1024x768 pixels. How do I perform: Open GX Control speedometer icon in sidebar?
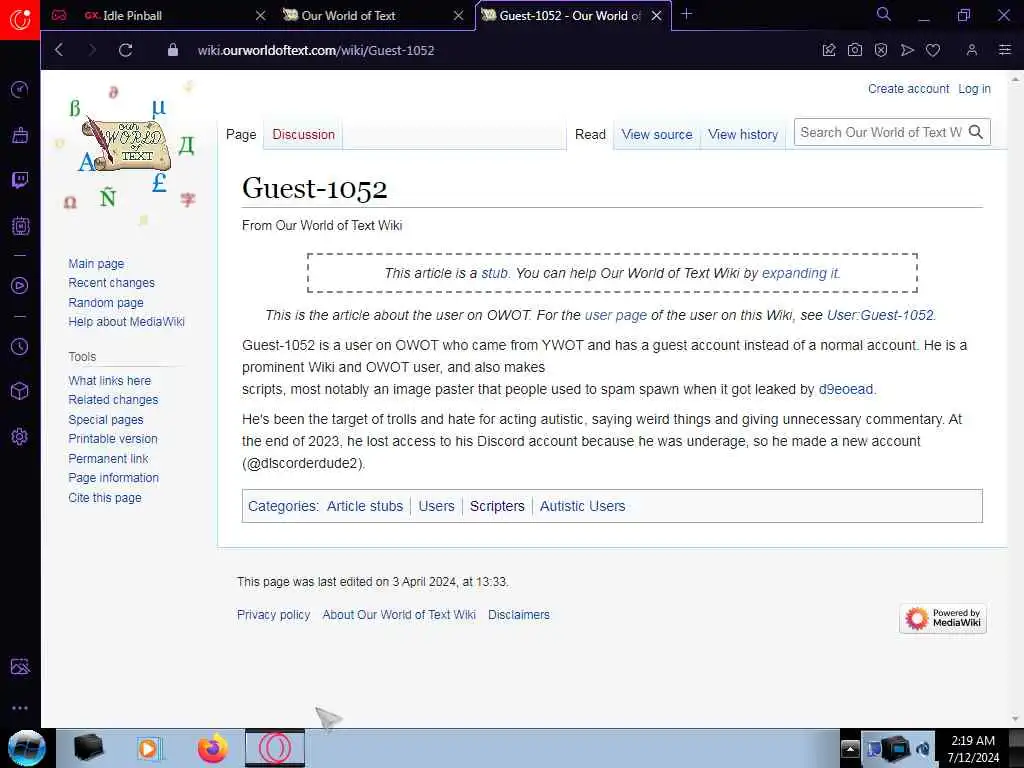point(20,89)
